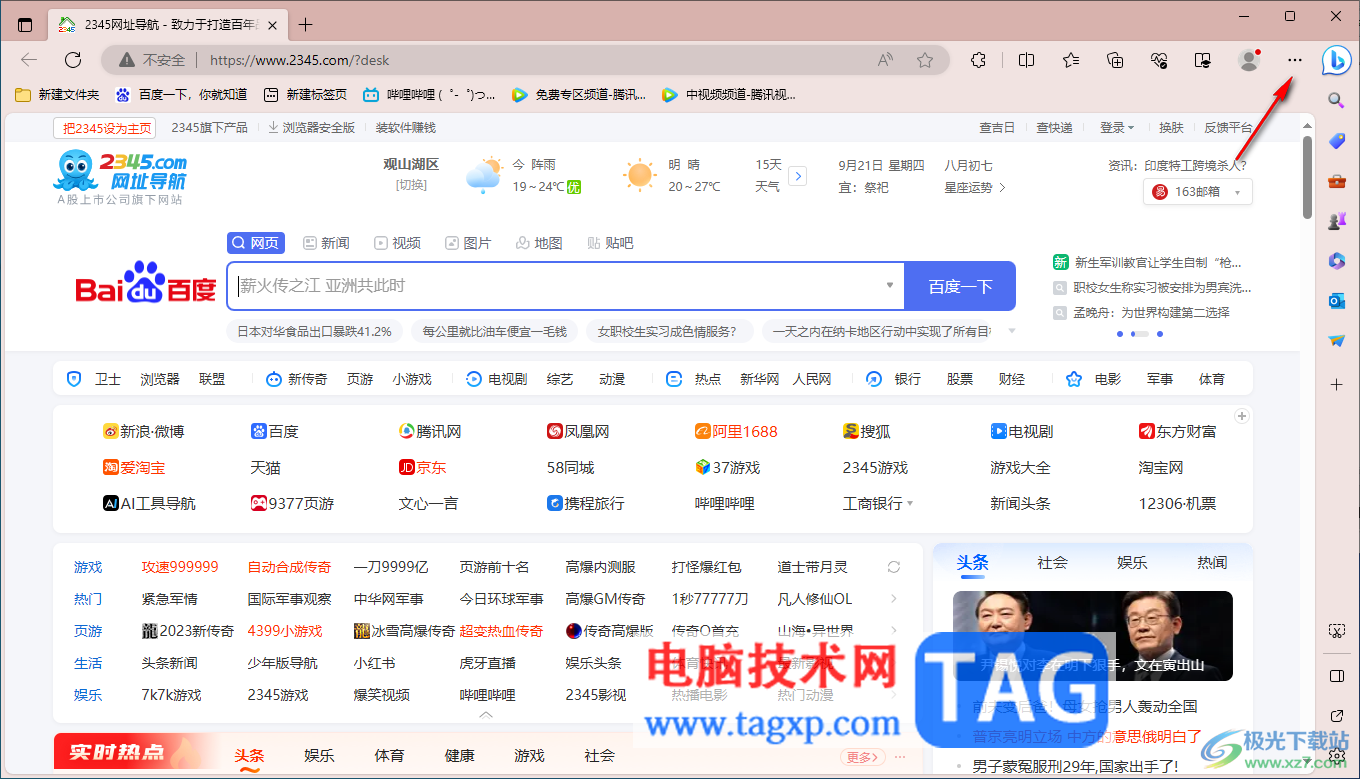
Task: Open the 腾讯网 link
Action: 430,432
